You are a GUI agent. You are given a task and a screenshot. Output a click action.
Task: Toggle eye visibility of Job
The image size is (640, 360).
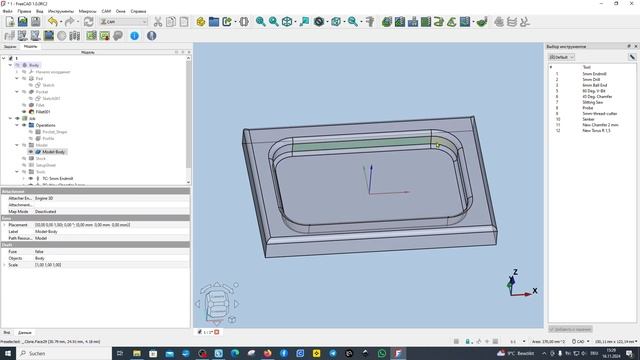[x=18, y=118]
